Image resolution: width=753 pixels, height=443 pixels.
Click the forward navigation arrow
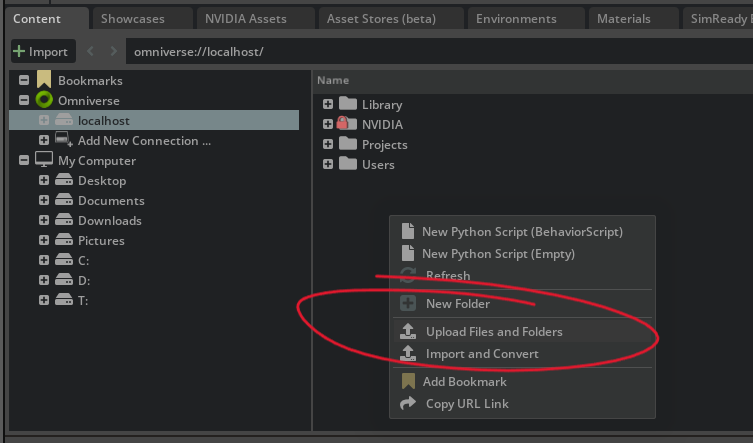pos(110,52)
